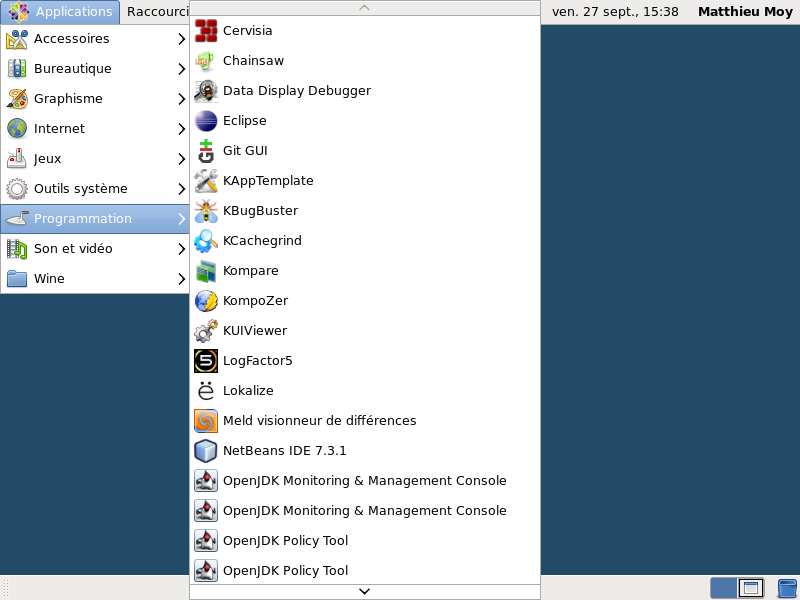The width and height of the screenshot is (800, 600).
Task: Click the KBugBuster label
Action: [260, 211]
